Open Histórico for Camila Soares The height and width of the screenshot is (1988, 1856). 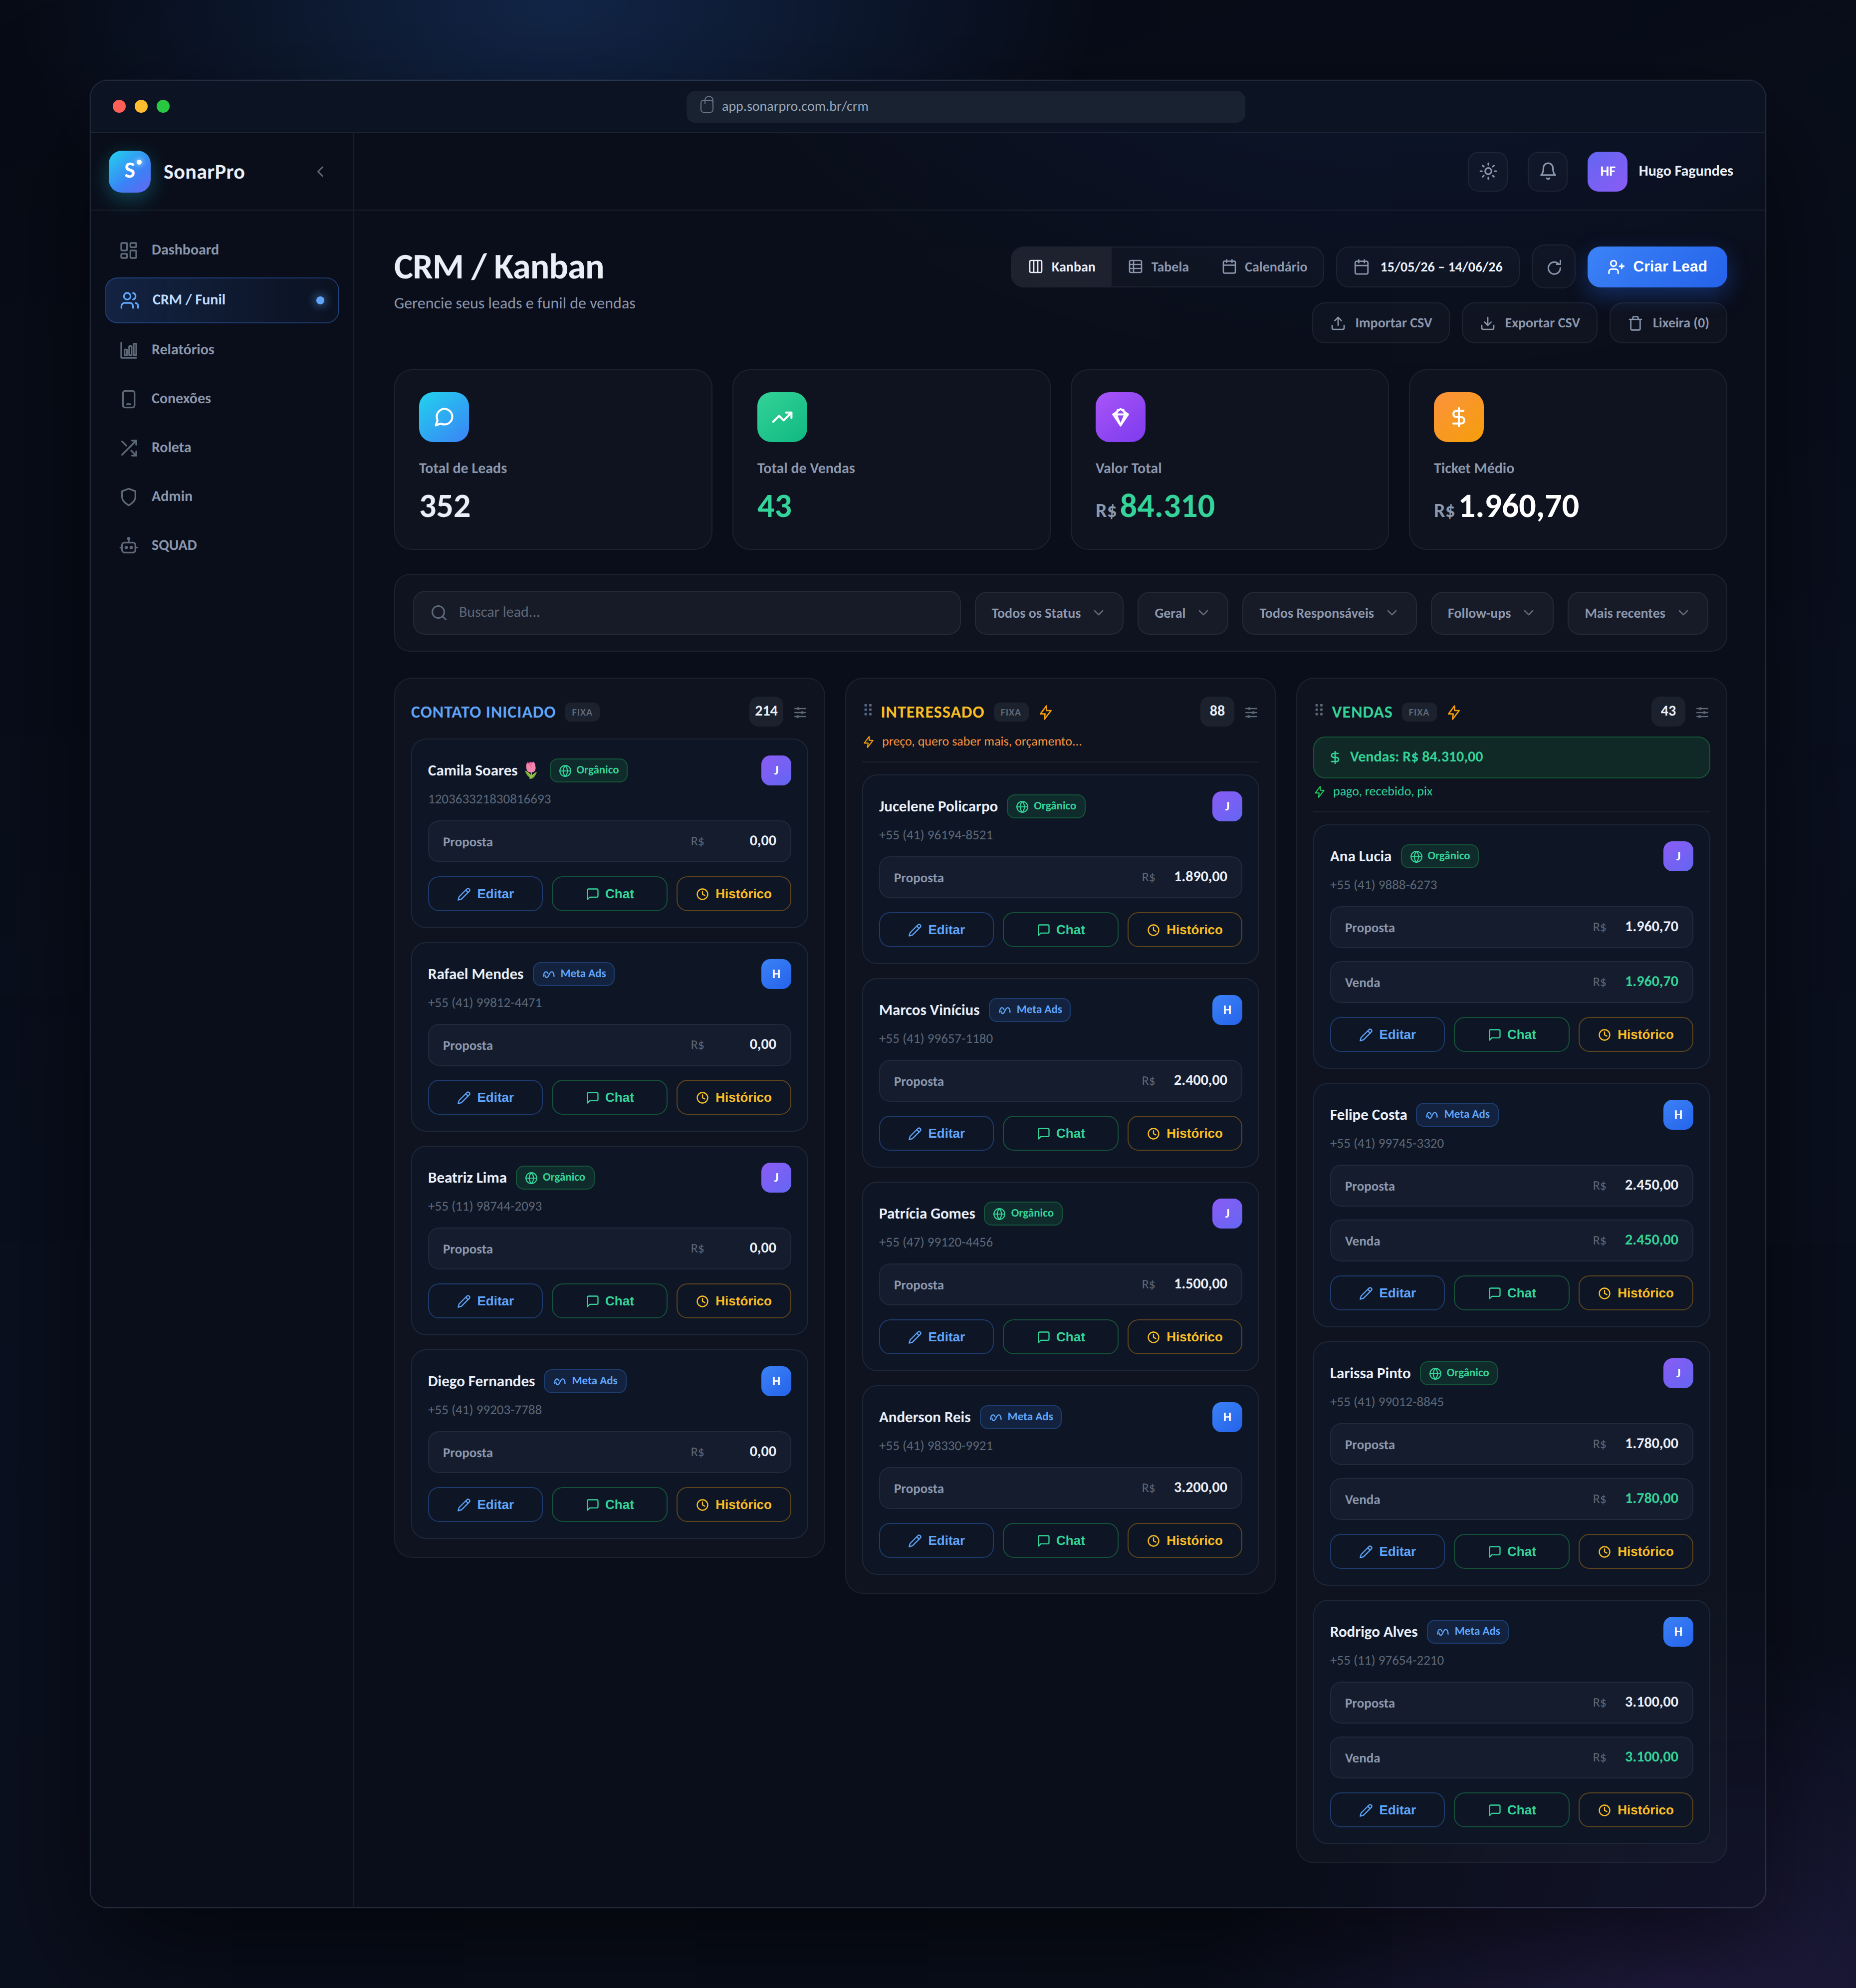pos(733,894)
